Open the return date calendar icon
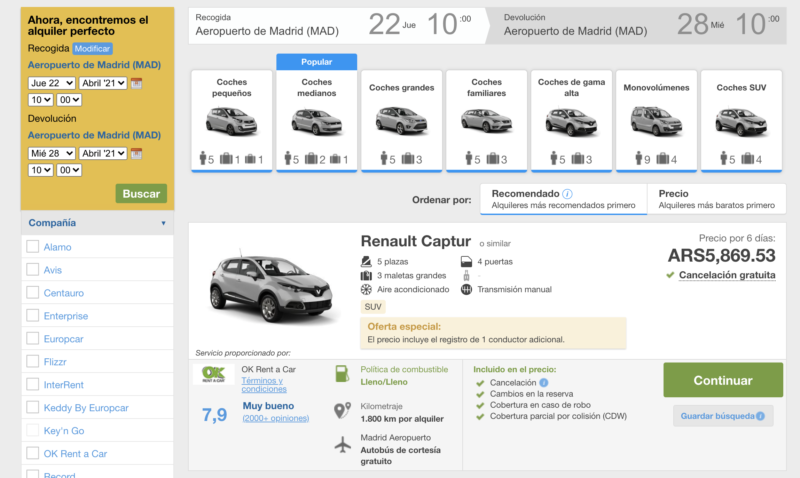 [x=136, y=153]
